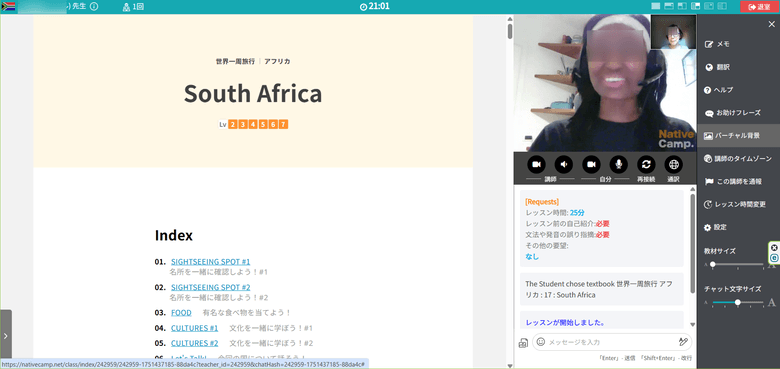Open CULTURES #1 link

point(195,328)
